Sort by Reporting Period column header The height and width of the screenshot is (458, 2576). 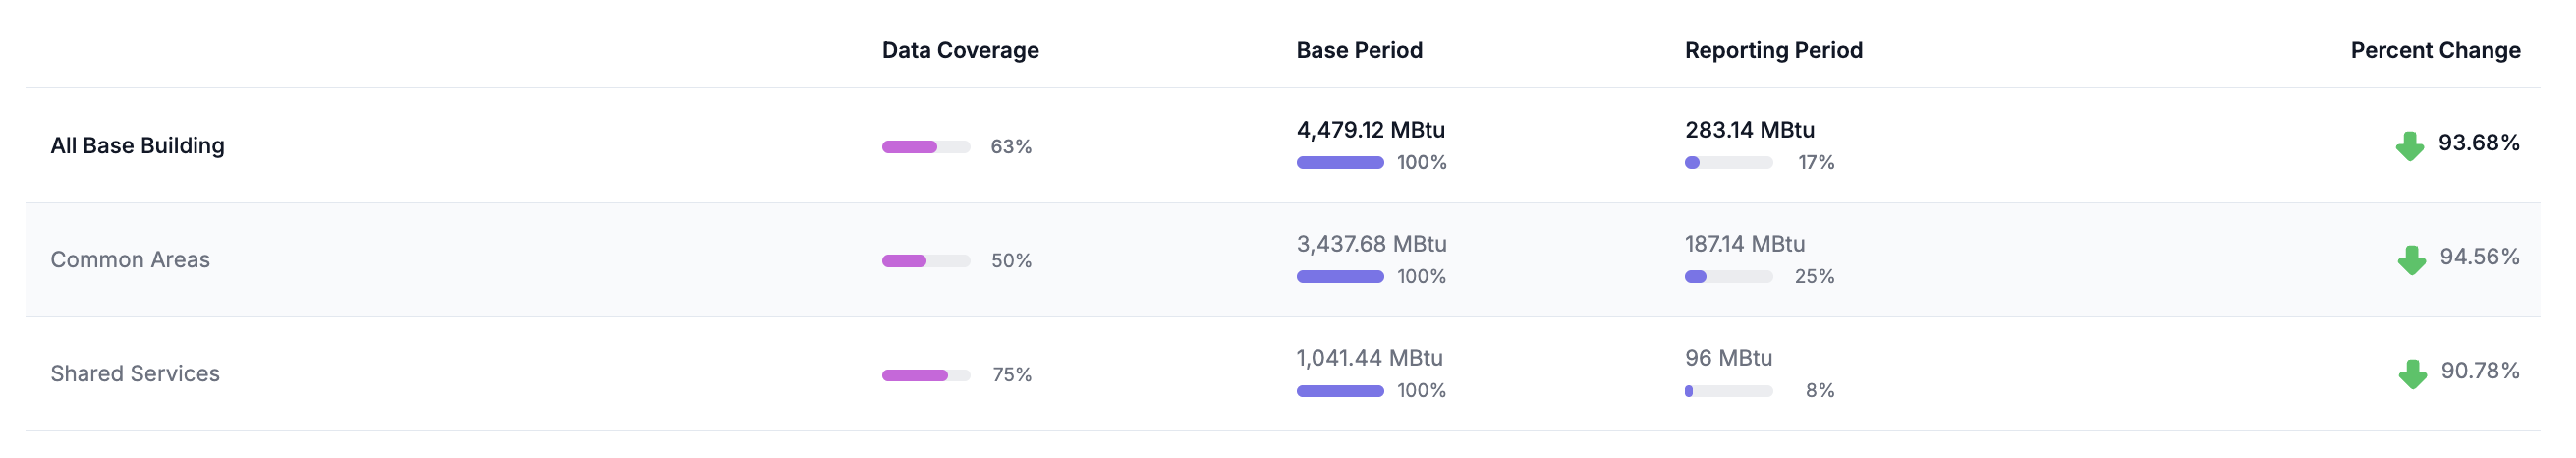1773,50
